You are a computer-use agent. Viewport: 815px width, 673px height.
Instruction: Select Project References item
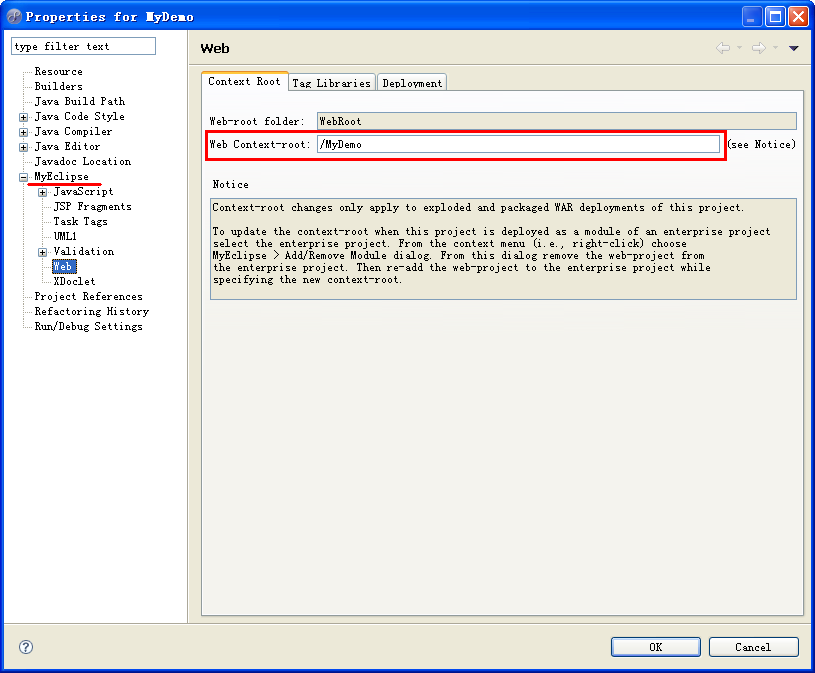[88, 297]
